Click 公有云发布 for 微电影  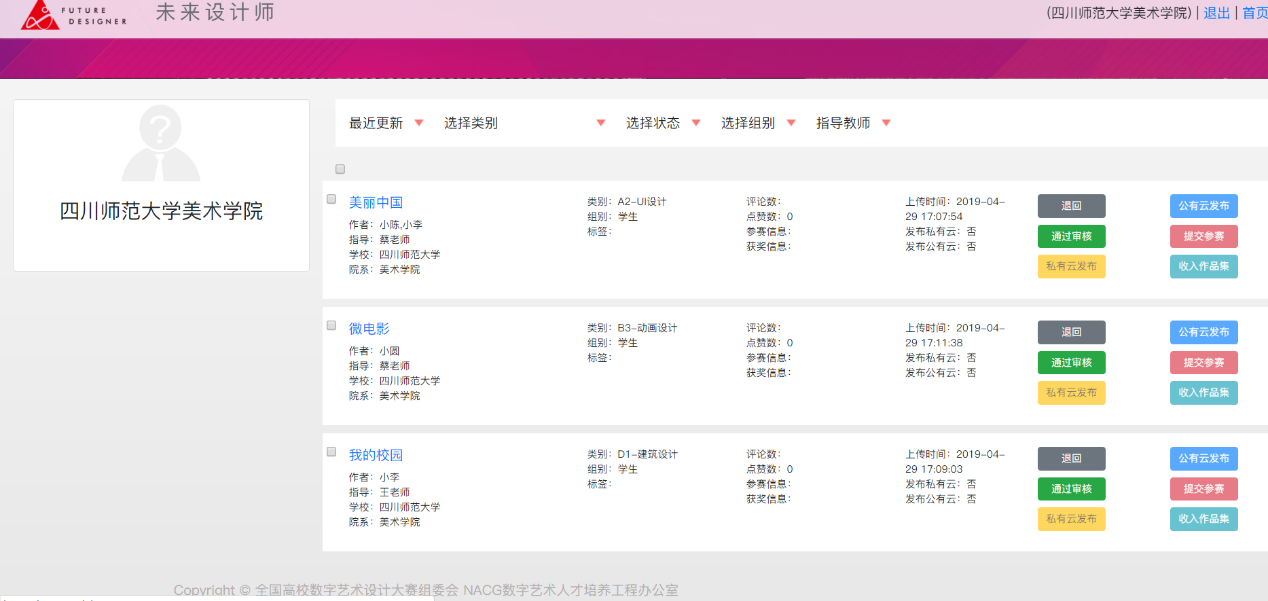coord(1204,332)
